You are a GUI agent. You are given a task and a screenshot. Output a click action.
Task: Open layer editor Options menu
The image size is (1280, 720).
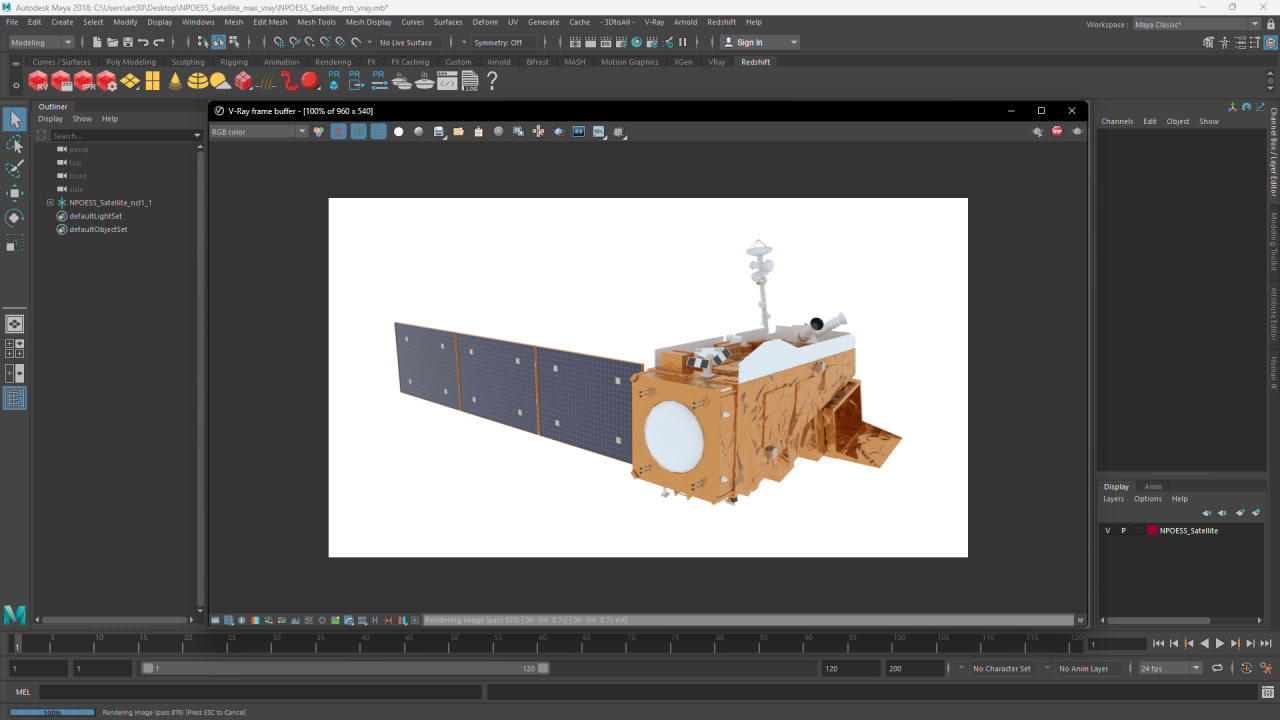point(1147,499)
